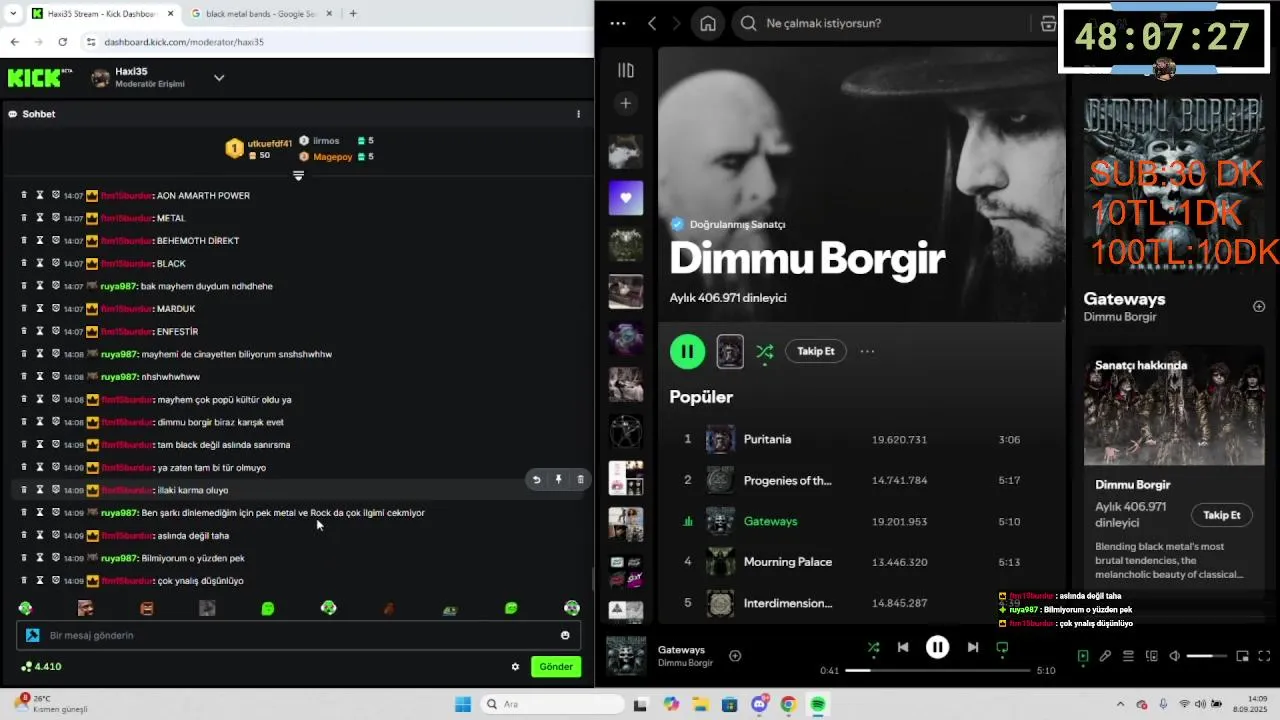Screen dimensions: 1280x720
Task: Skip to the next track
Action: click(972, 647)
